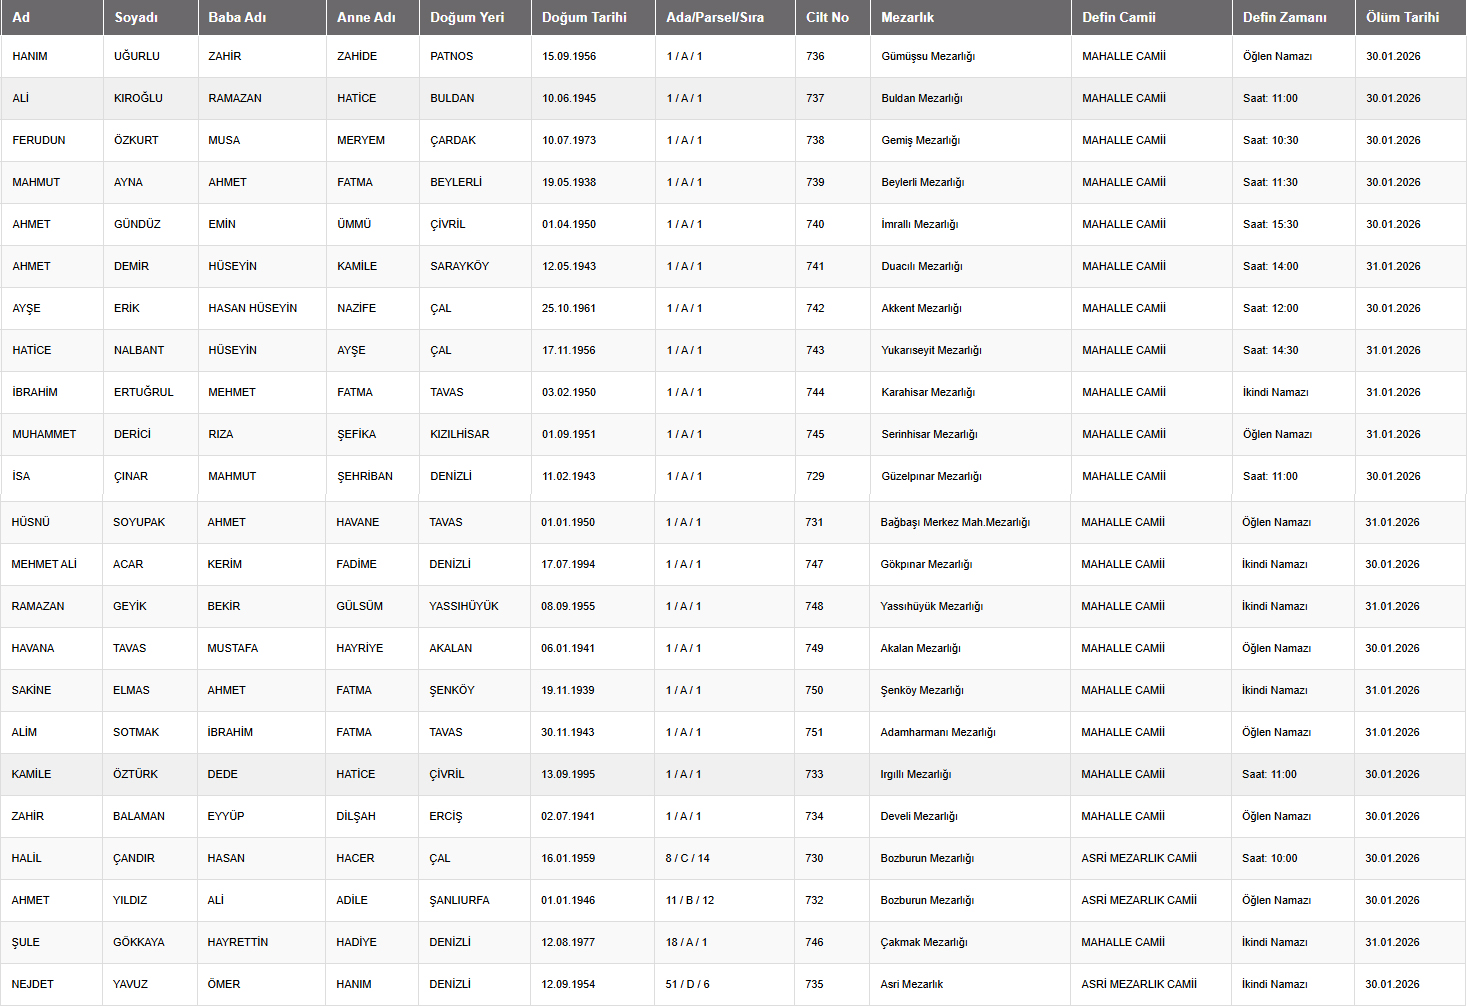Select the parcel cell 8 / C / 14

(687, 858)
